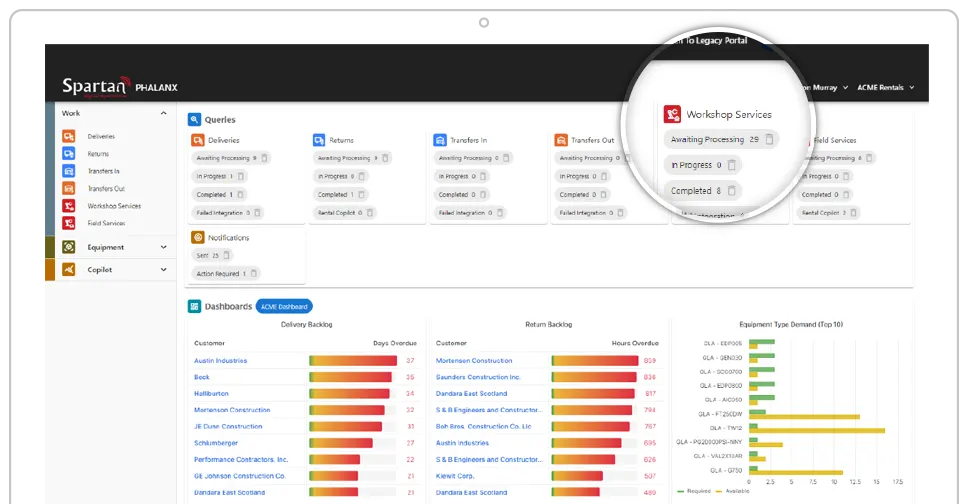Viewport: 969px width, 504px height.
Task: Click the Legacy Portal link
Action: (711, 41)
